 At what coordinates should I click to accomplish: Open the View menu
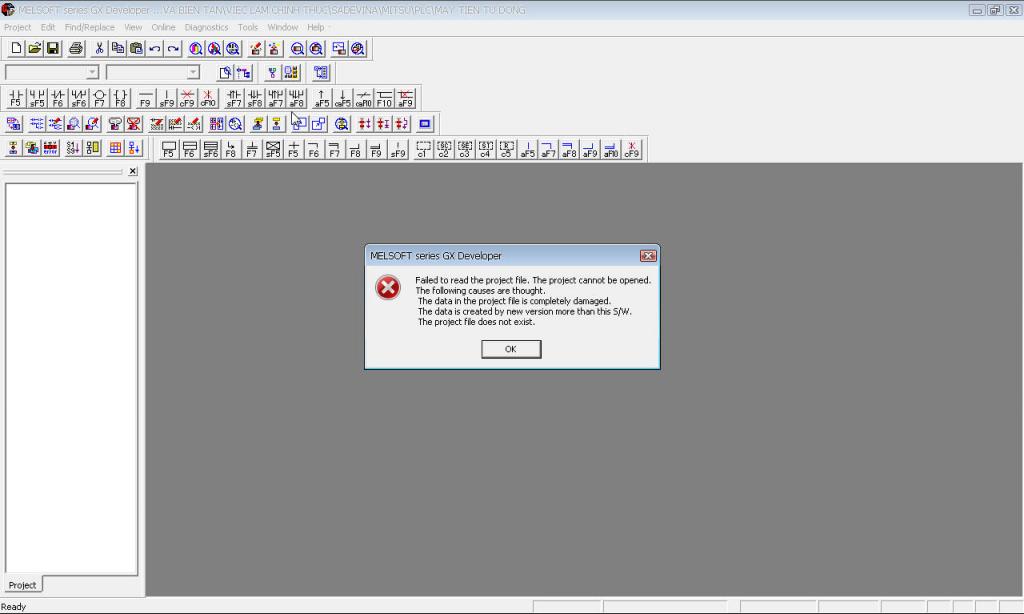tap(133, 27)
